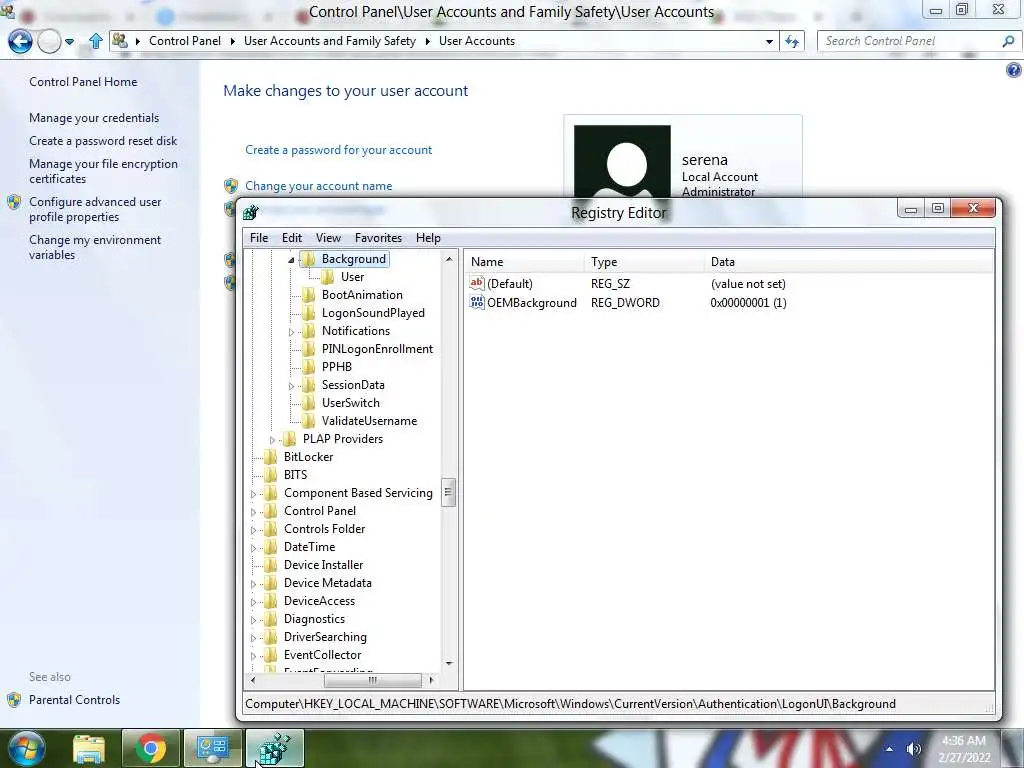
Task: Click the search magnifier in Control Panel
Action: 1008,41
